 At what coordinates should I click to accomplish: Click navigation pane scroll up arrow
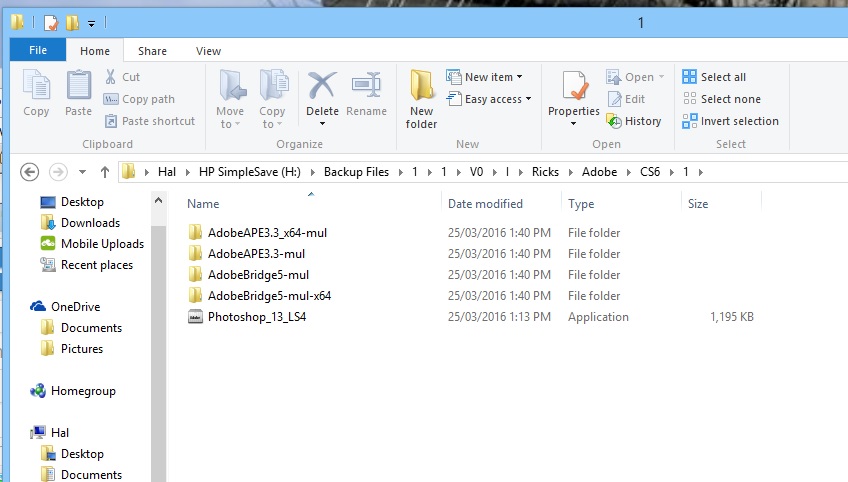[x=158, y=201]
